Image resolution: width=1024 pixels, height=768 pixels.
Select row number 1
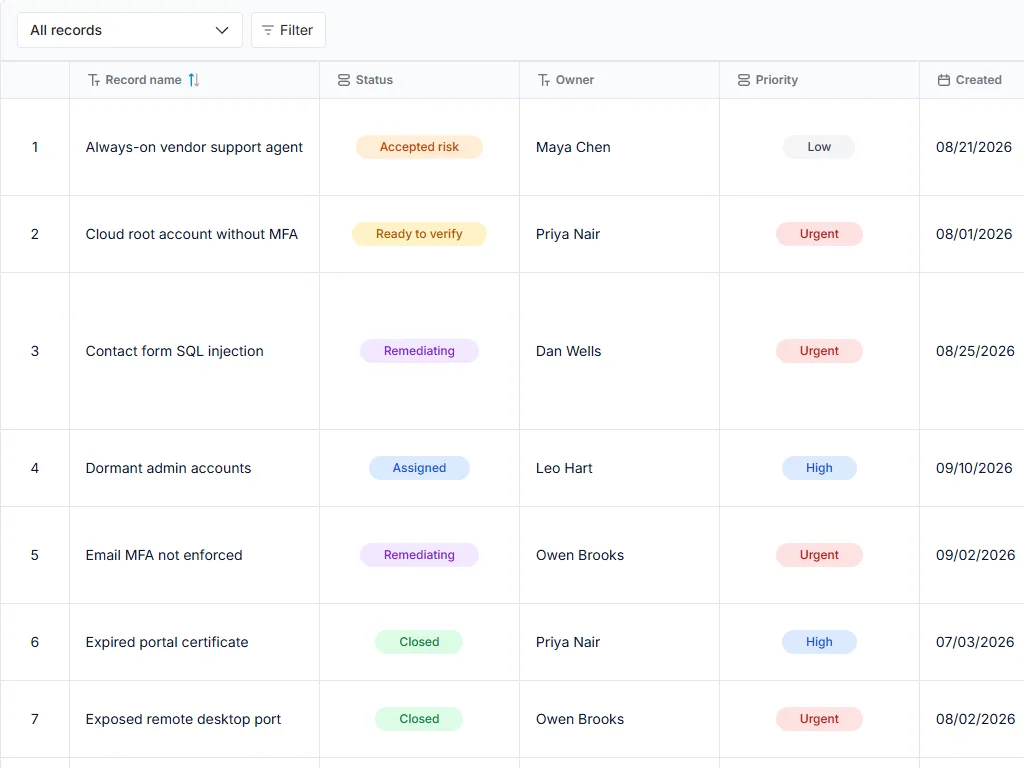pyautogui.click(x=35, y=147)
